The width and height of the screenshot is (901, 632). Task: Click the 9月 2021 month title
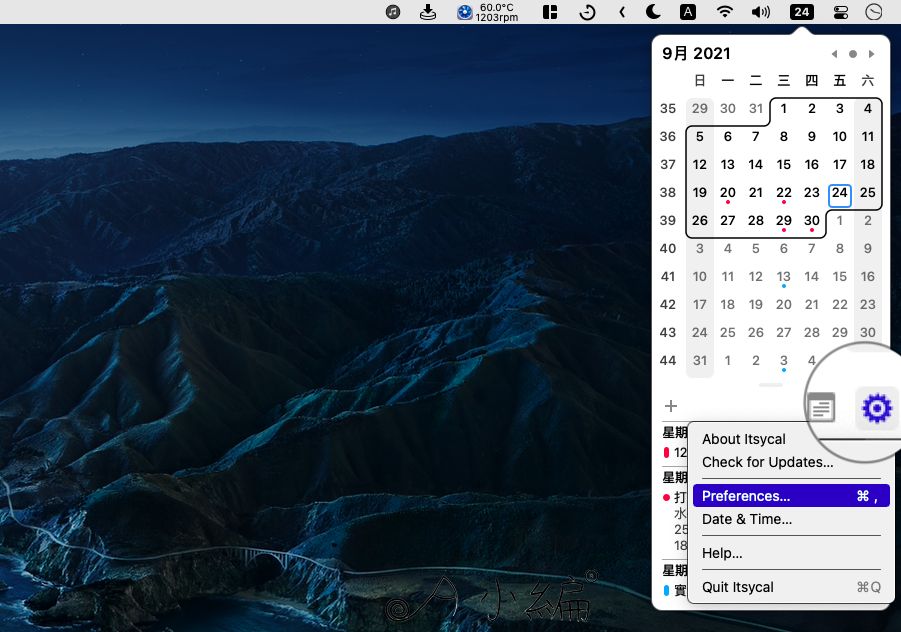click(x=696, y=53)
